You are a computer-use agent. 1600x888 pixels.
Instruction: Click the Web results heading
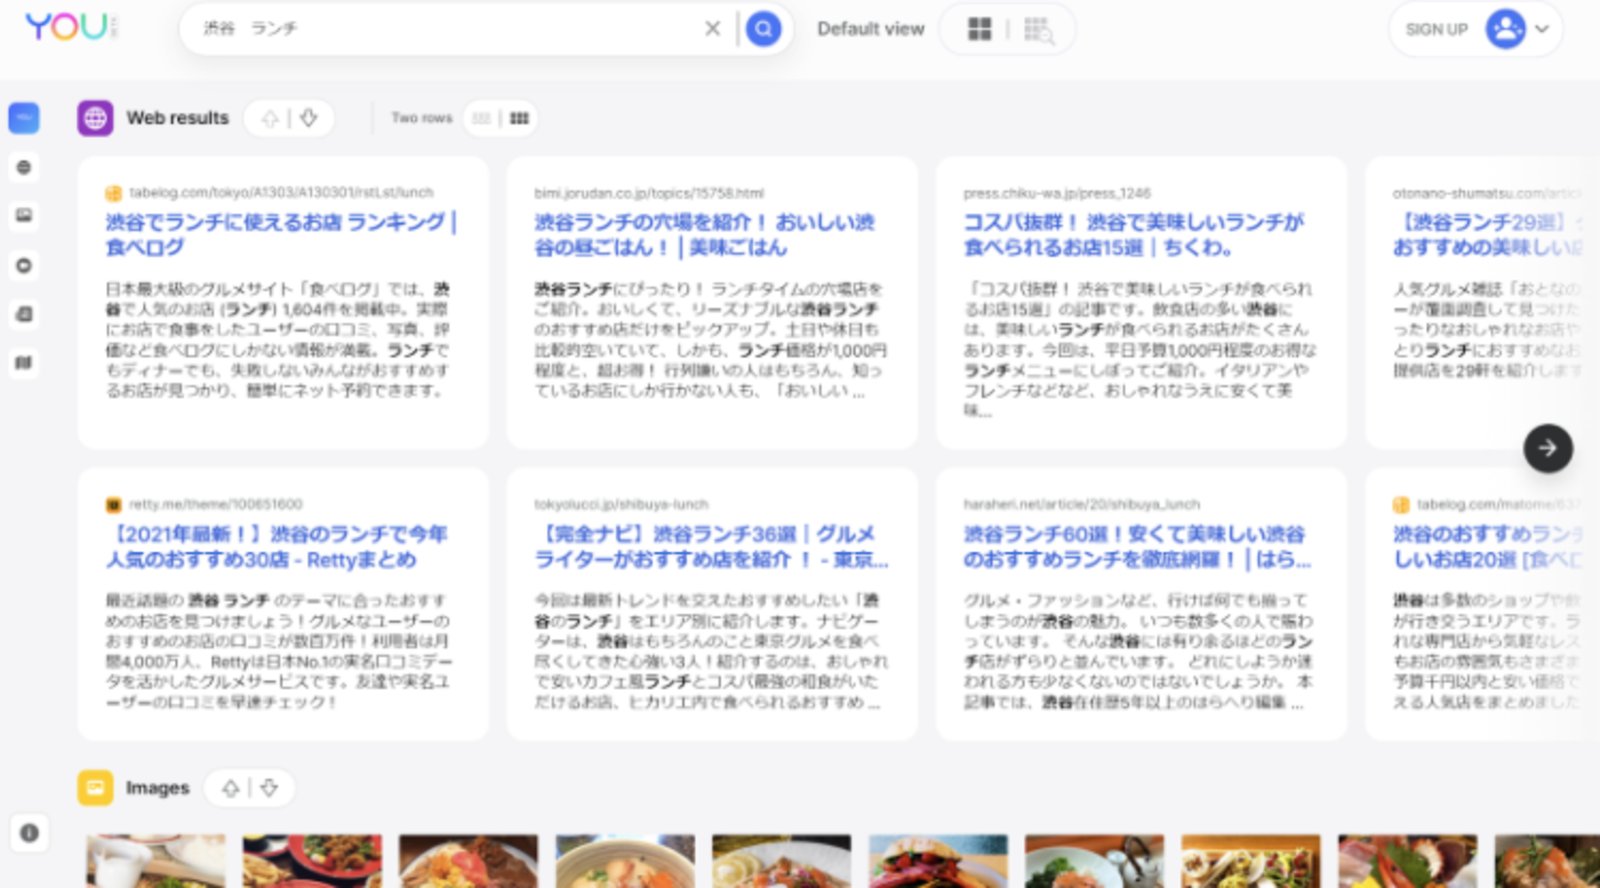(x=177, y=118)
